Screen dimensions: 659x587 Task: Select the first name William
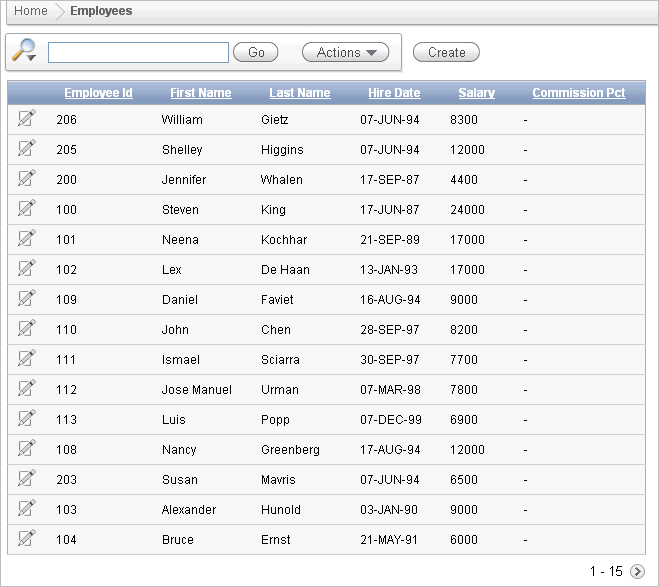pyautogui.click(x=182, y=120)
